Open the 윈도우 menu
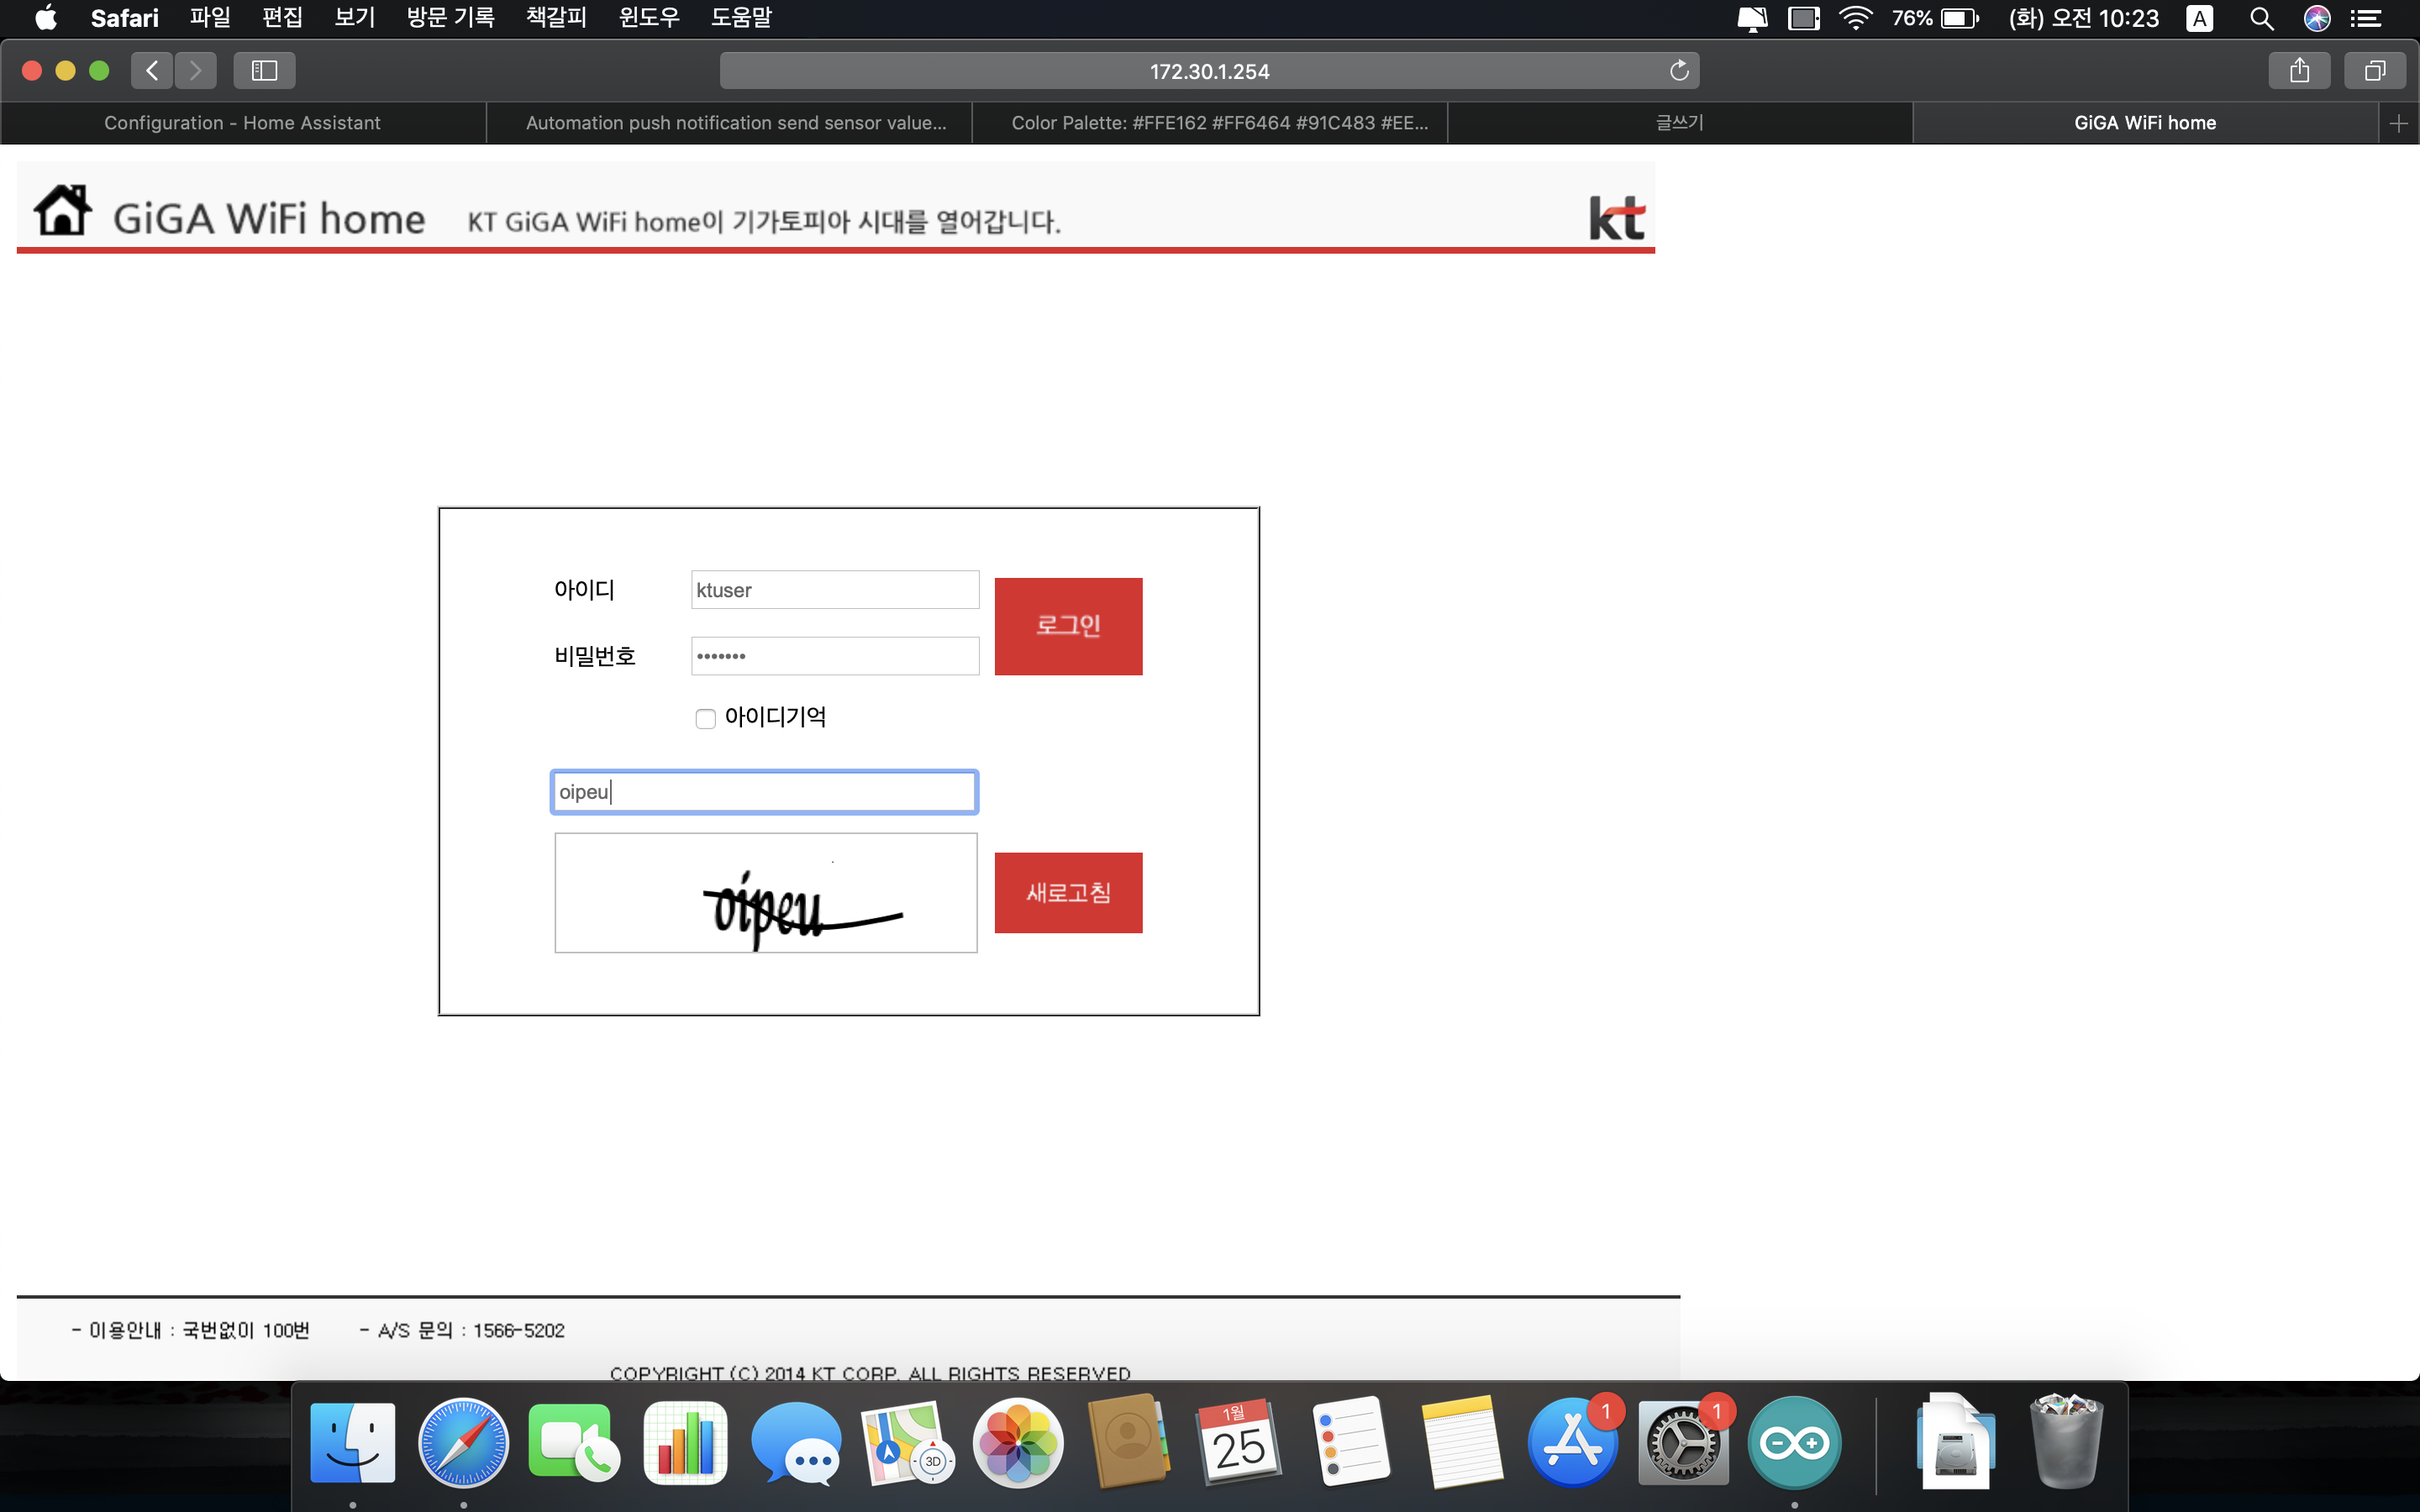This screenshot has width=2420, height=1512. coord(648,18)
